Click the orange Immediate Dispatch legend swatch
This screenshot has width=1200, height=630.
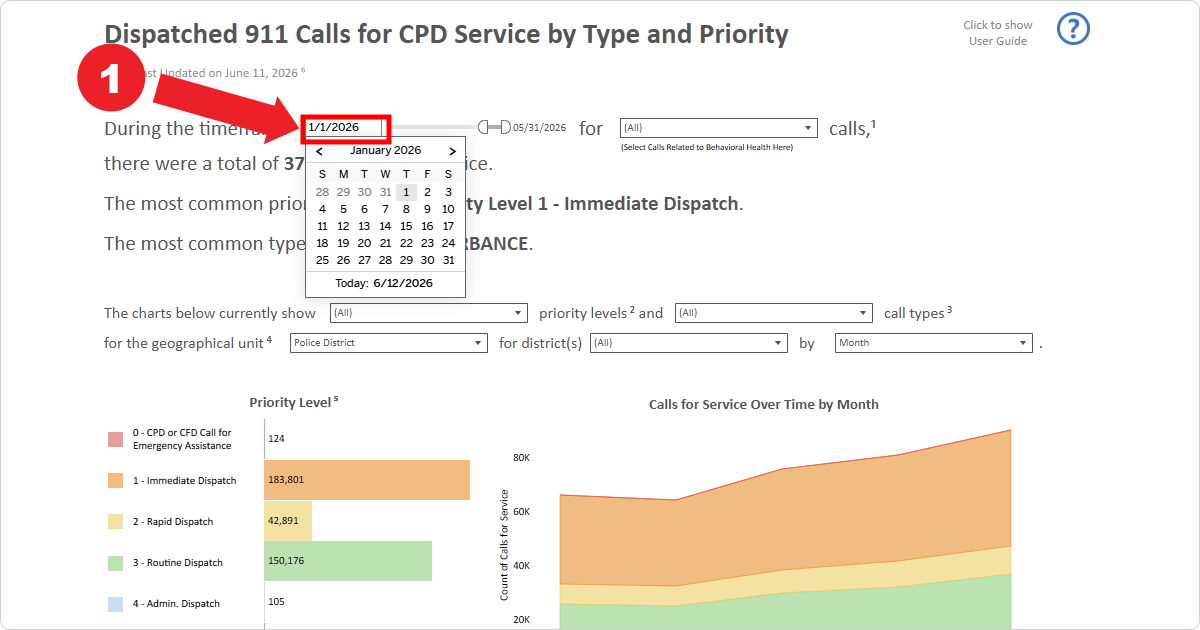pos(115,480)
